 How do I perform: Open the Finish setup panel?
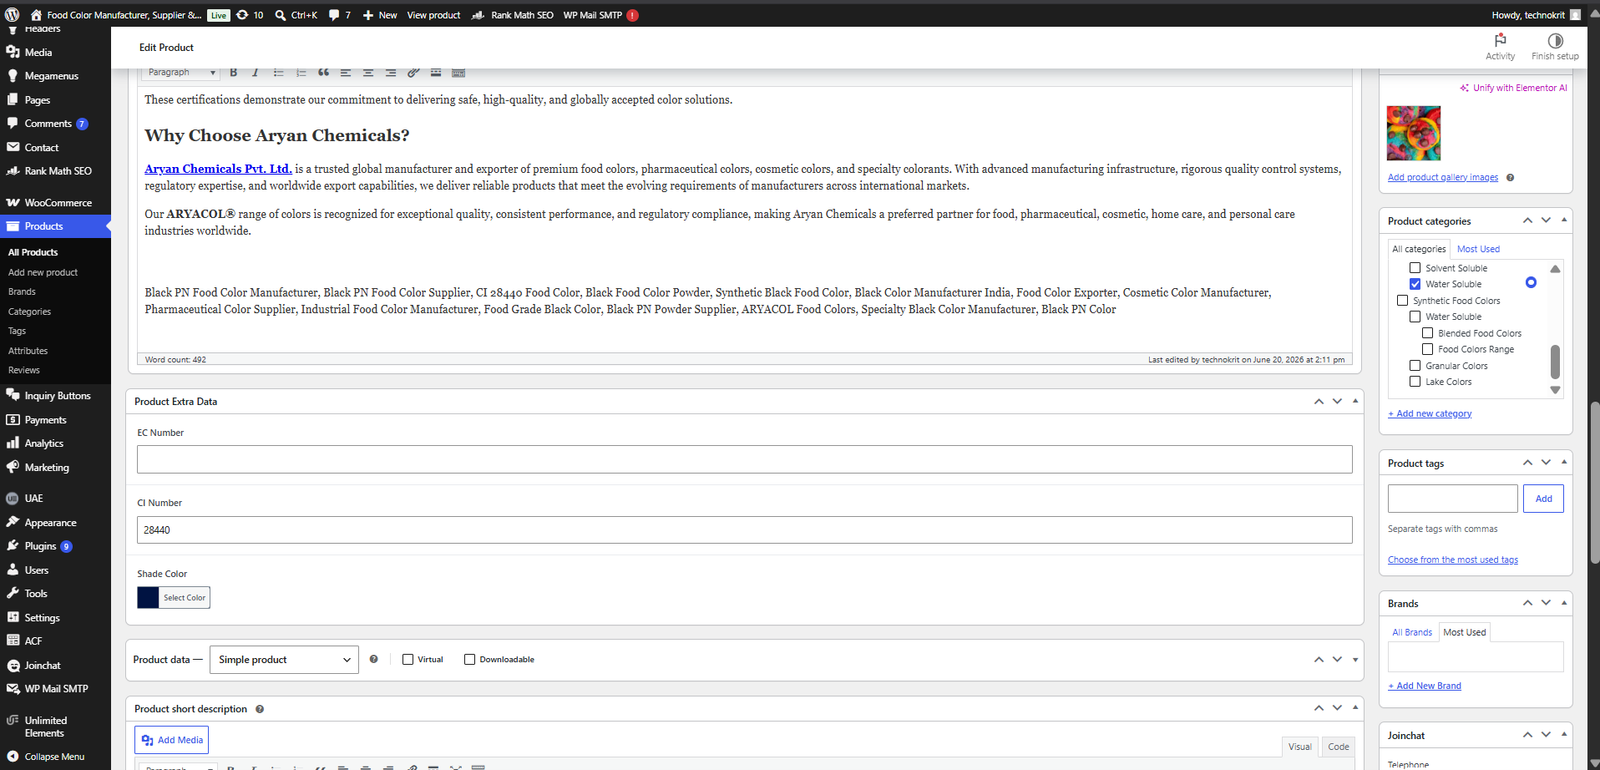point(1555,46)
